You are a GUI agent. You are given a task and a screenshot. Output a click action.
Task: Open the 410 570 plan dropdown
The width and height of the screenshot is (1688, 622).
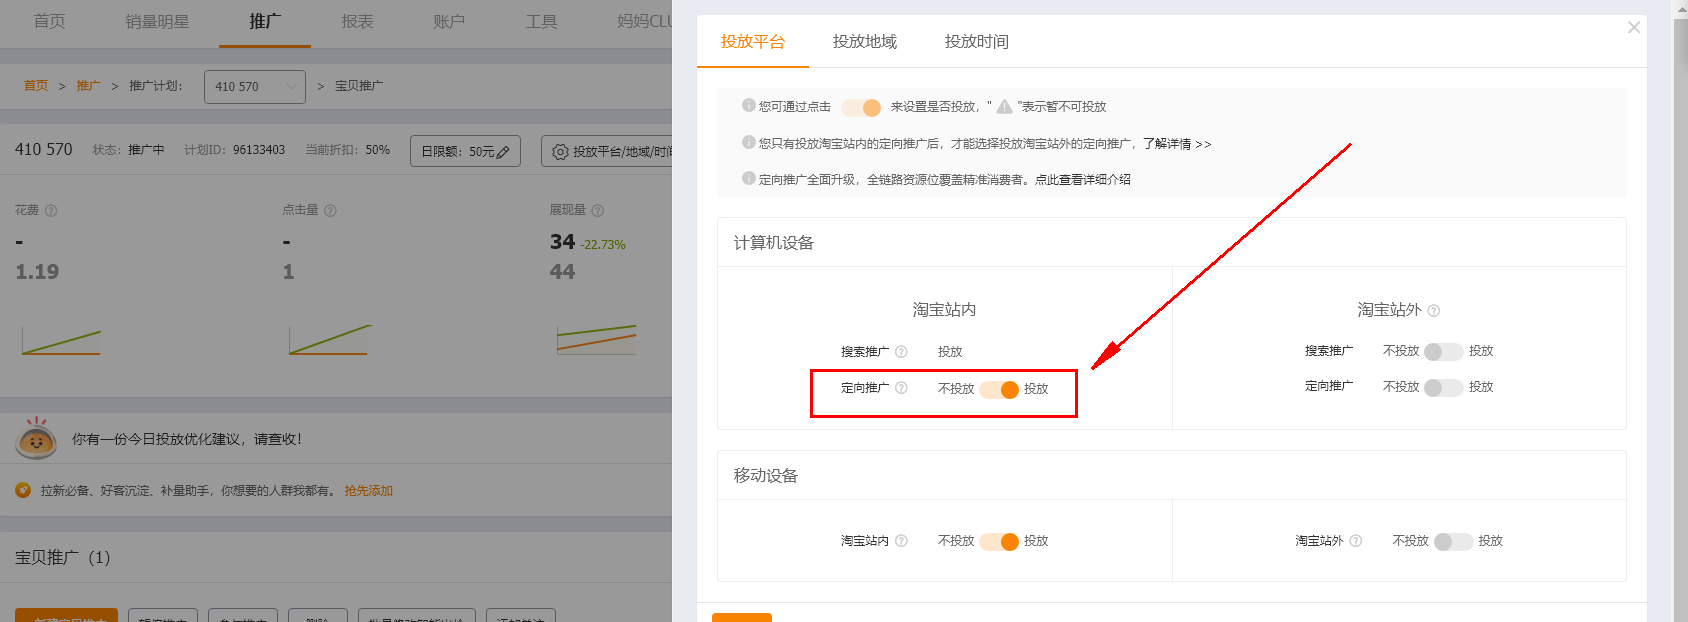coord(255,87)
